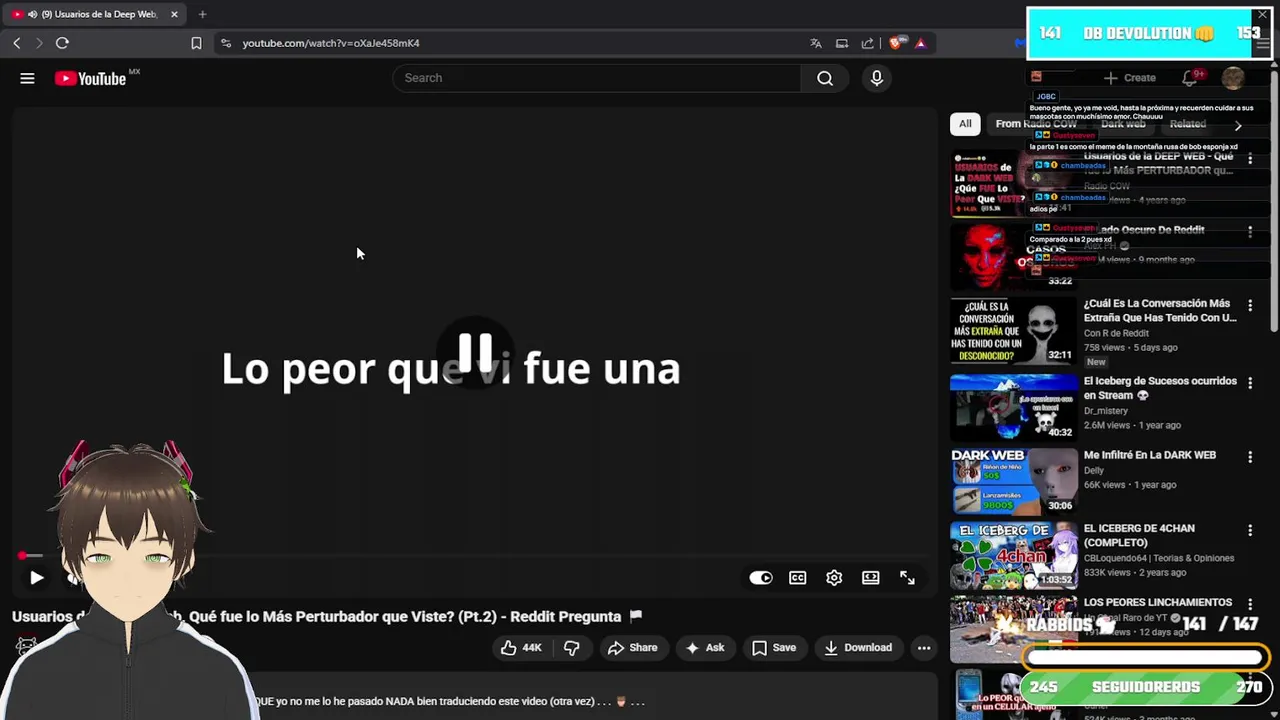Open the Con R de Reddit channel link

tap(1116, 333)
